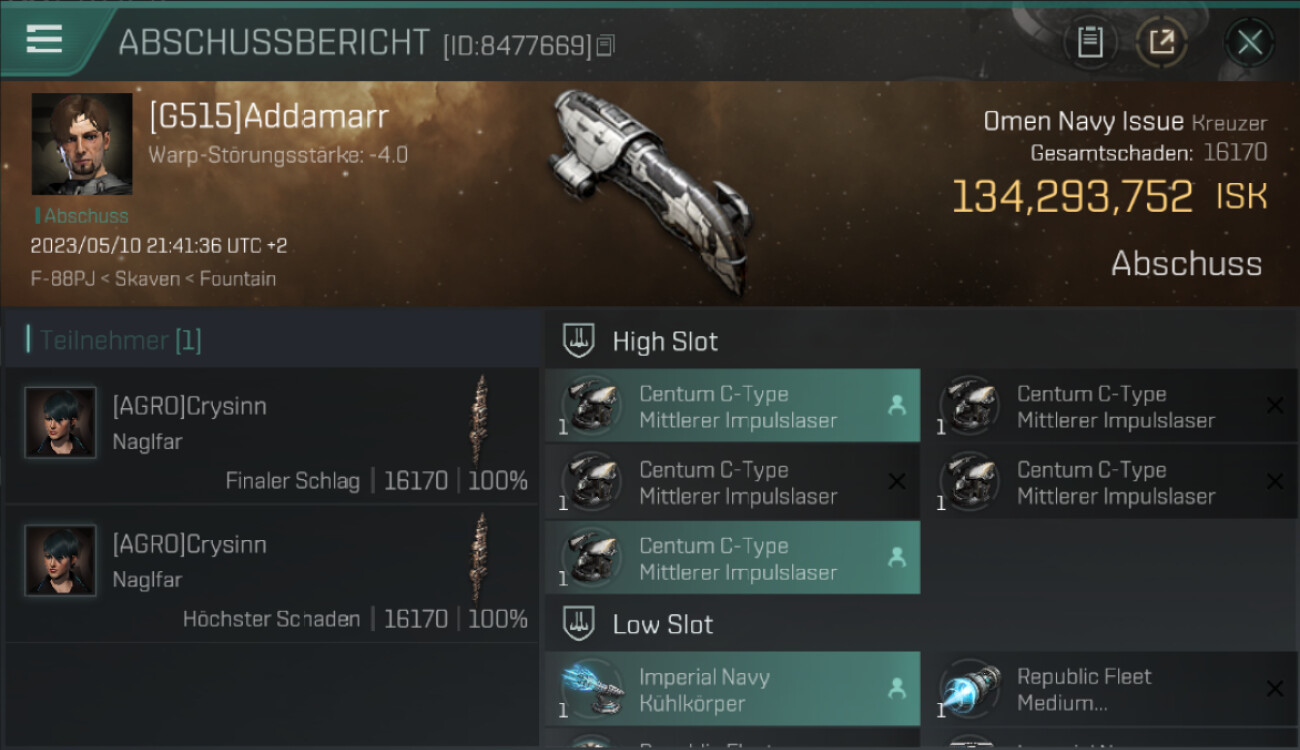The height and width of the screenshot is (750, 1300).
Task: Share the kill report externally
Action: point(1161,43)
